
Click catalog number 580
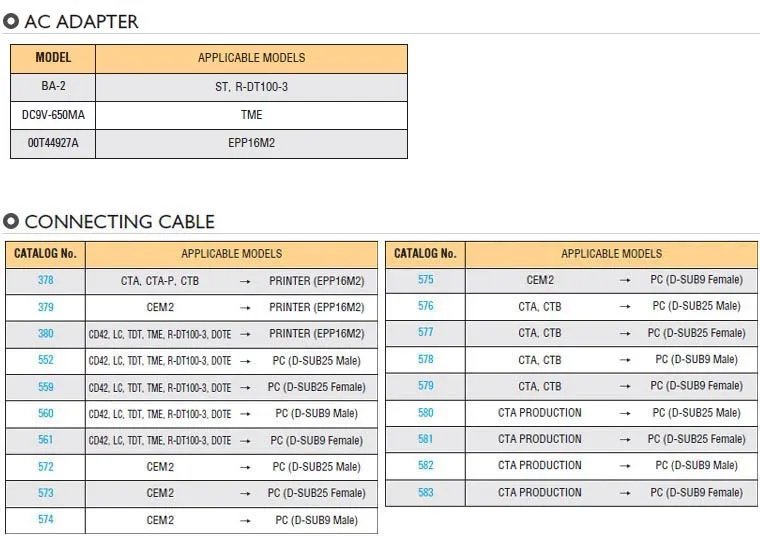426,412
